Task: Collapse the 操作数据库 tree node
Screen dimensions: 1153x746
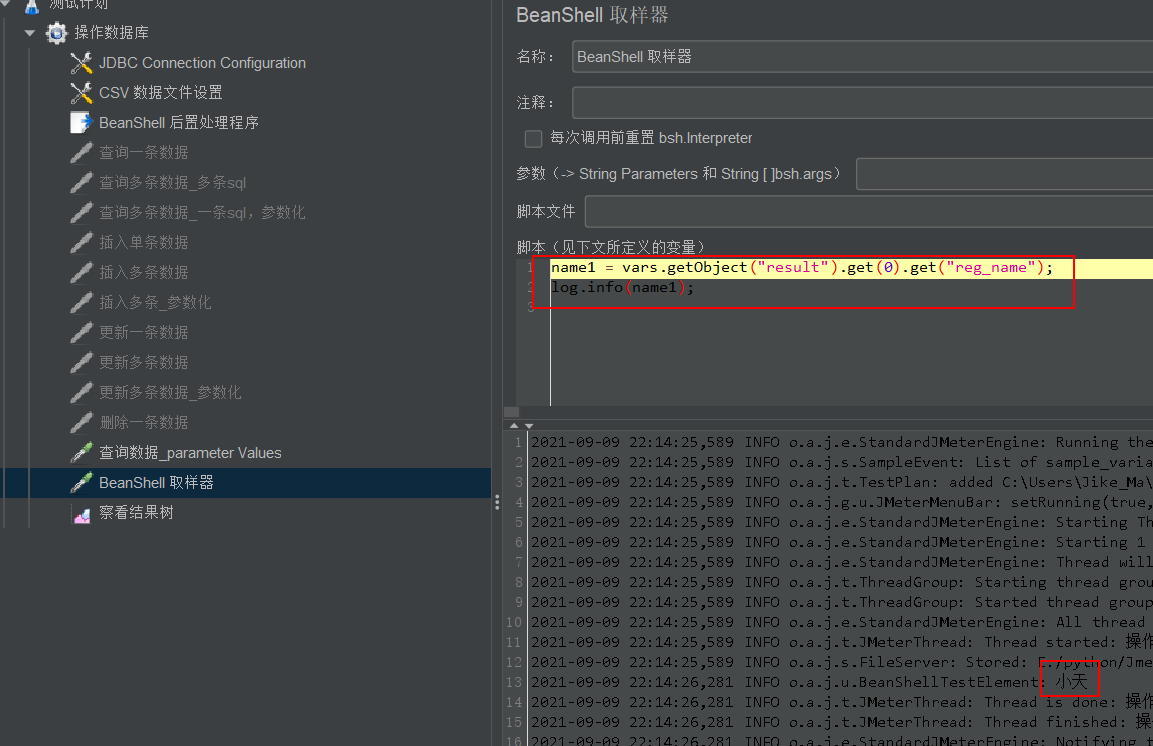Action: coord(29,33)
